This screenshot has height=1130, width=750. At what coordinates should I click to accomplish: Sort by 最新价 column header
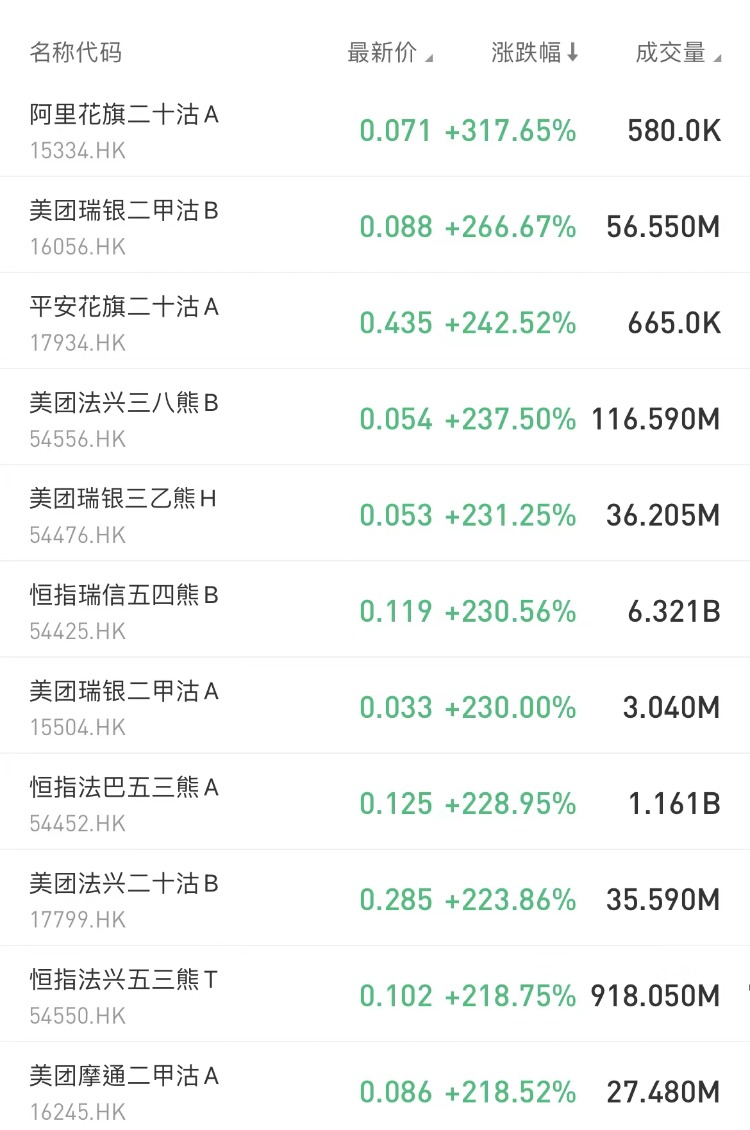coord(388,53)
